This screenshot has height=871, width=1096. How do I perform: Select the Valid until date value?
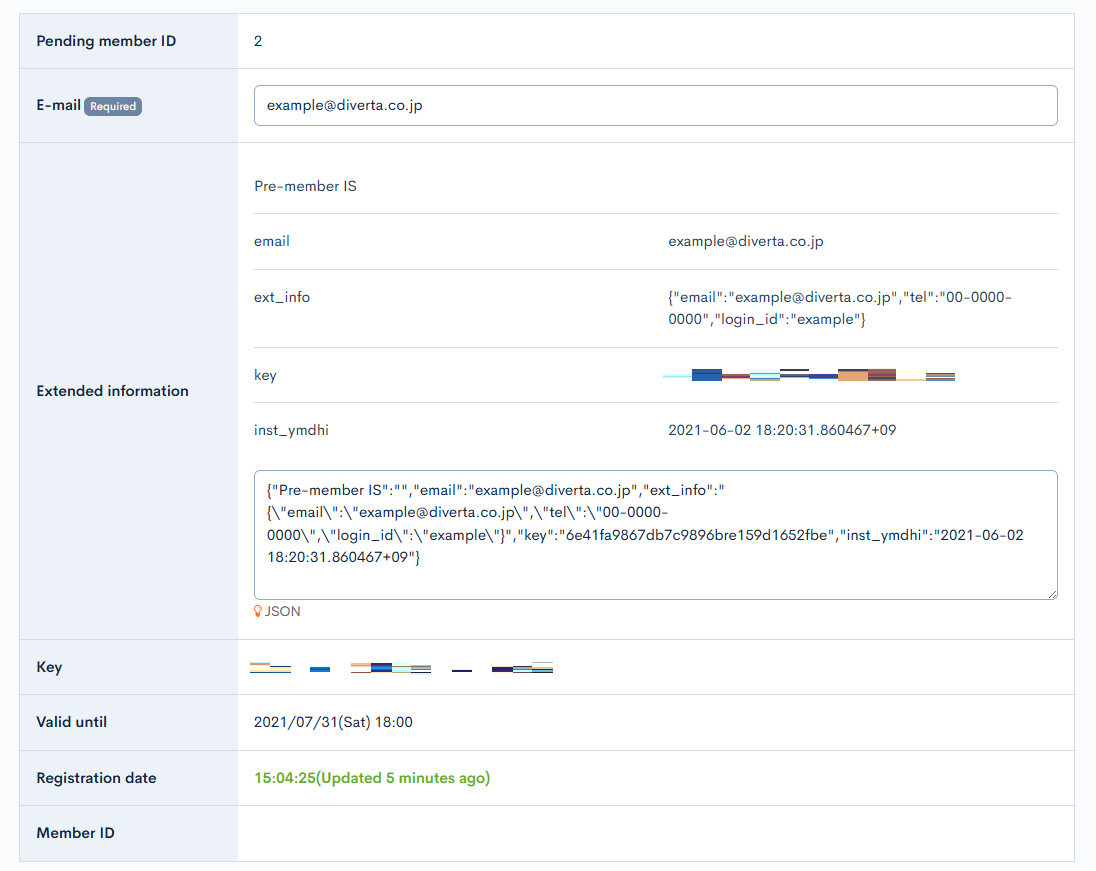[x=333, y=722]
